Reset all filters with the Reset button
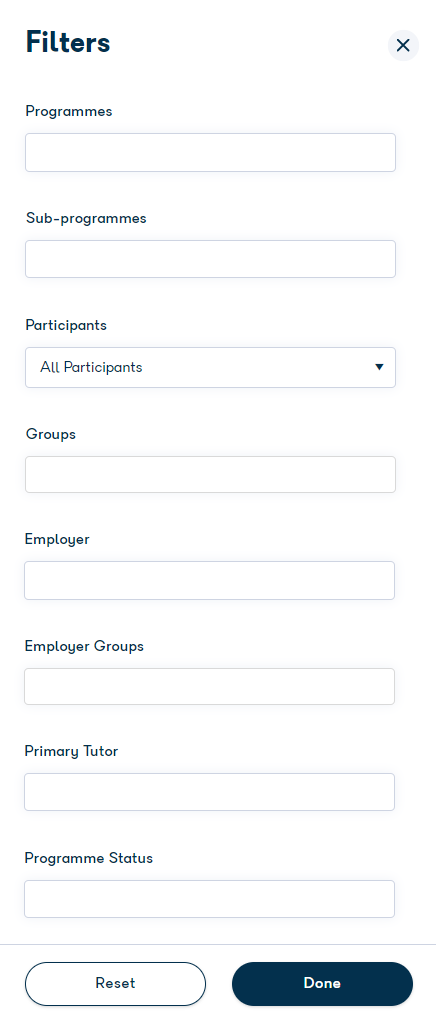The width and height of the screenshot is (436, 1027). [x=115, y=983]
